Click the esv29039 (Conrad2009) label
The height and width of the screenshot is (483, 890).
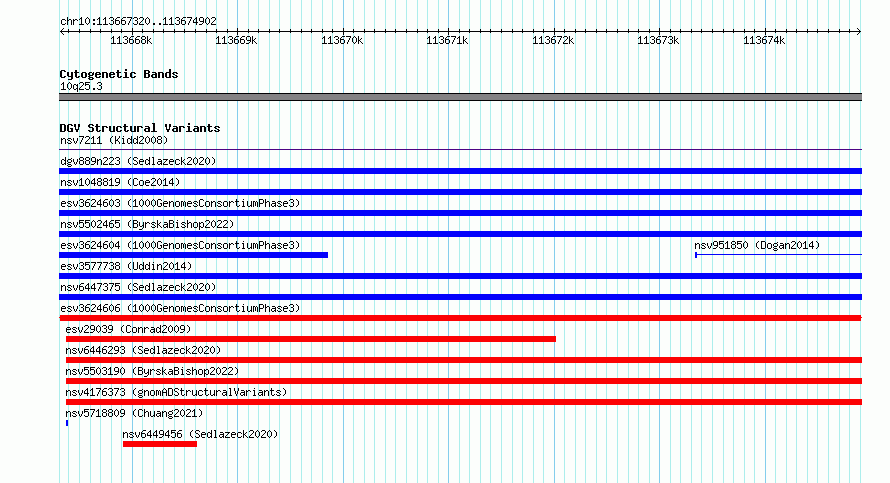[x=128, y=329]
